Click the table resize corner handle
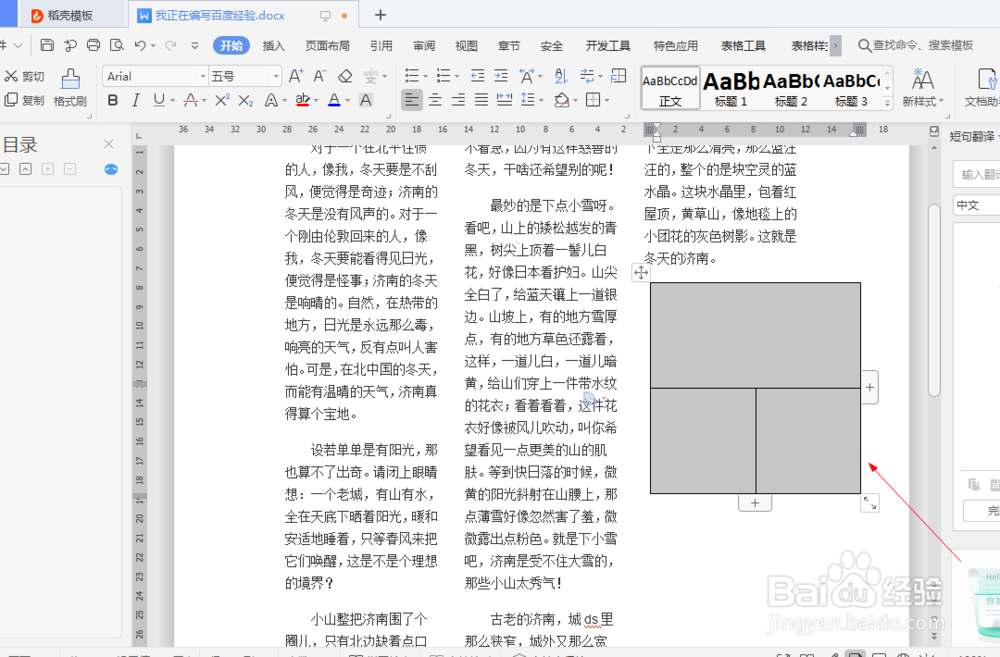Image resolution: width=1000 pixels, height=657 pixels. (x=870, y=503)
